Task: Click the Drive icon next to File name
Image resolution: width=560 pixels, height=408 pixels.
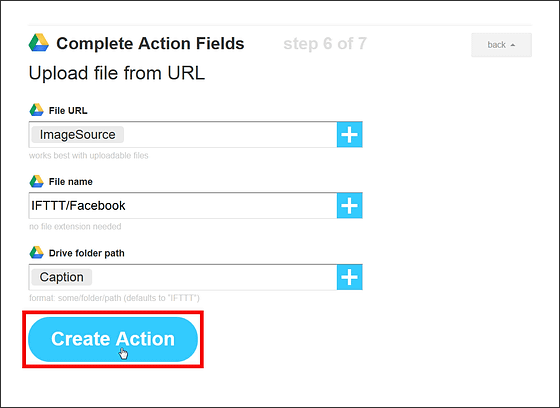Action: pyautogui.click(x=36, y=181)
